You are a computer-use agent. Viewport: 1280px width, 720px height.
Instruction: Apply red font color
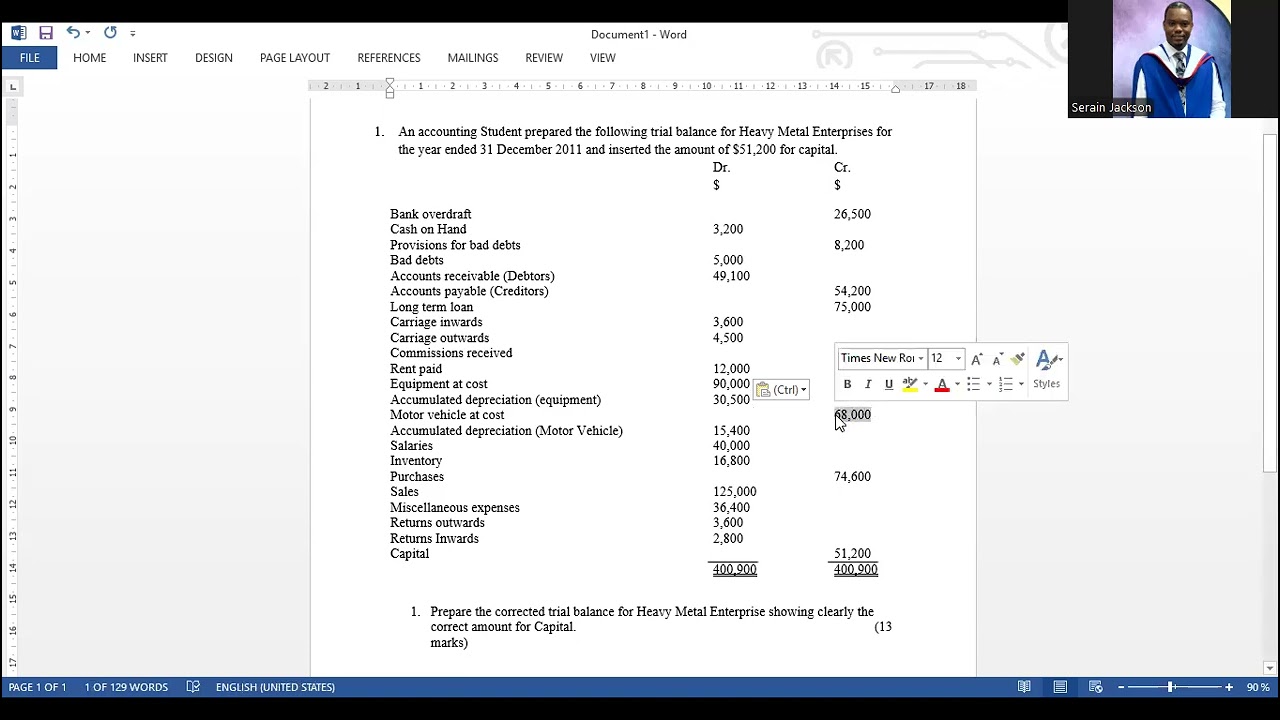(x=941, y=384)
